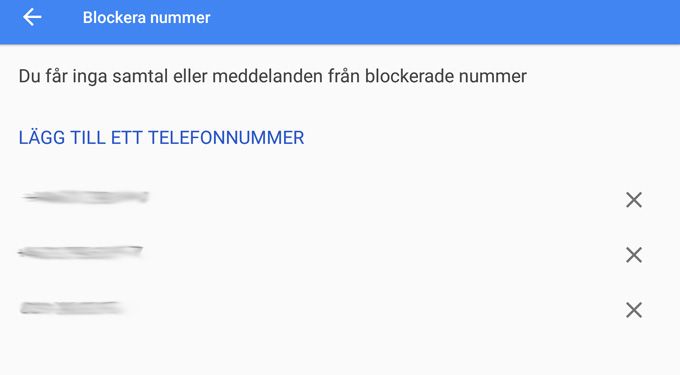Click the blue header bar area
Viewport: 680px width, 375px height.
(340, 22)
